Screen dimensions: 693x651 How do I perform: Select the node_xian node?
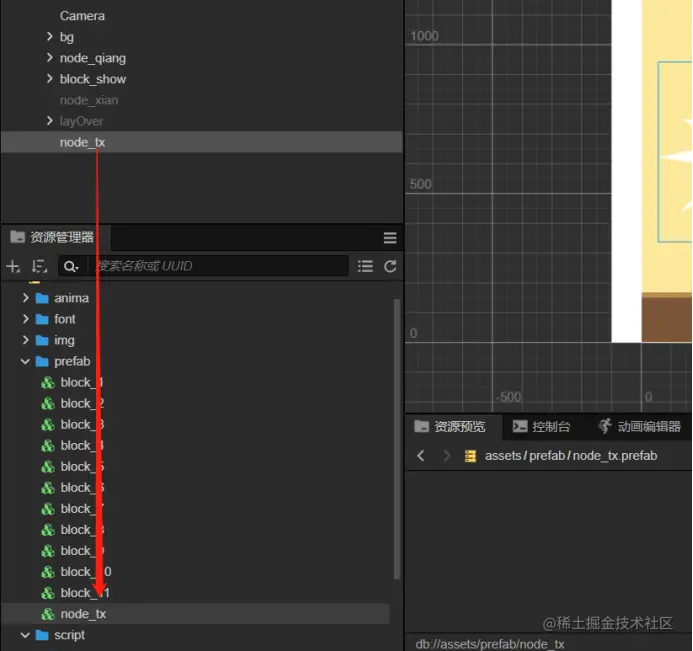tap(89, 100)
